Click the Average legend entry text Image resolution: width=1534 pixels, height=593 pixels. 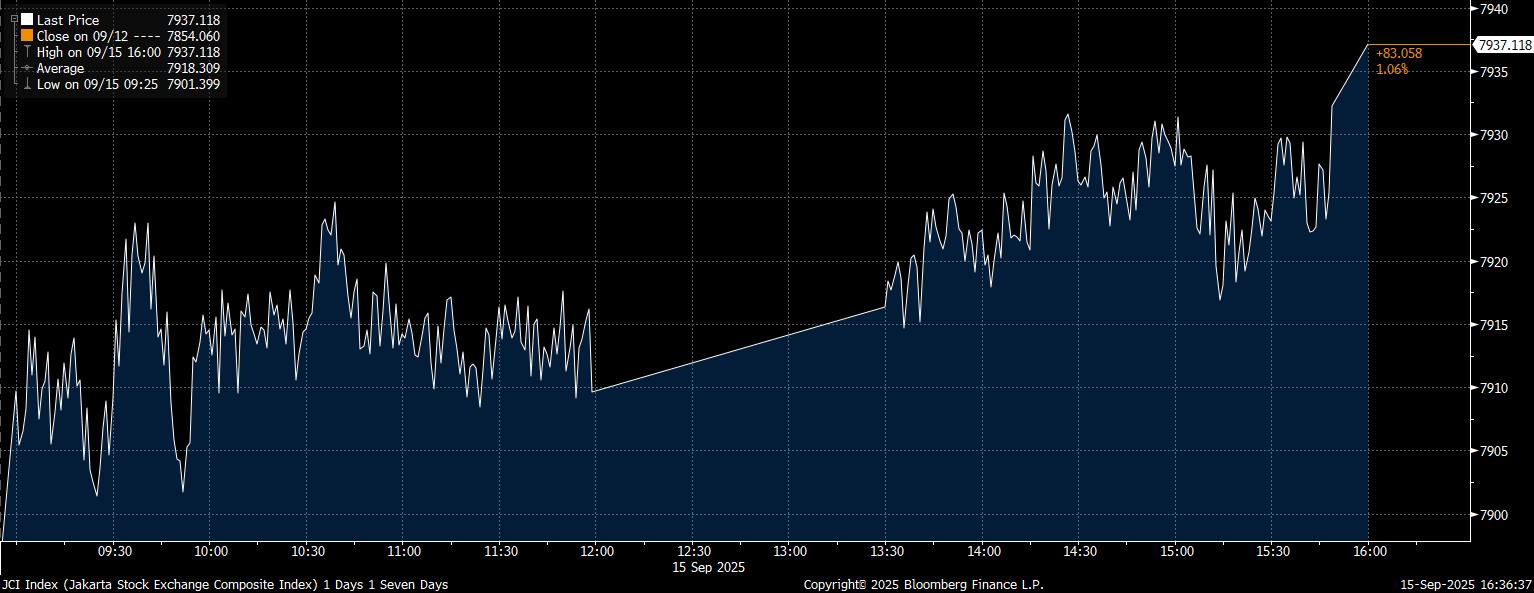click(60, 68)
